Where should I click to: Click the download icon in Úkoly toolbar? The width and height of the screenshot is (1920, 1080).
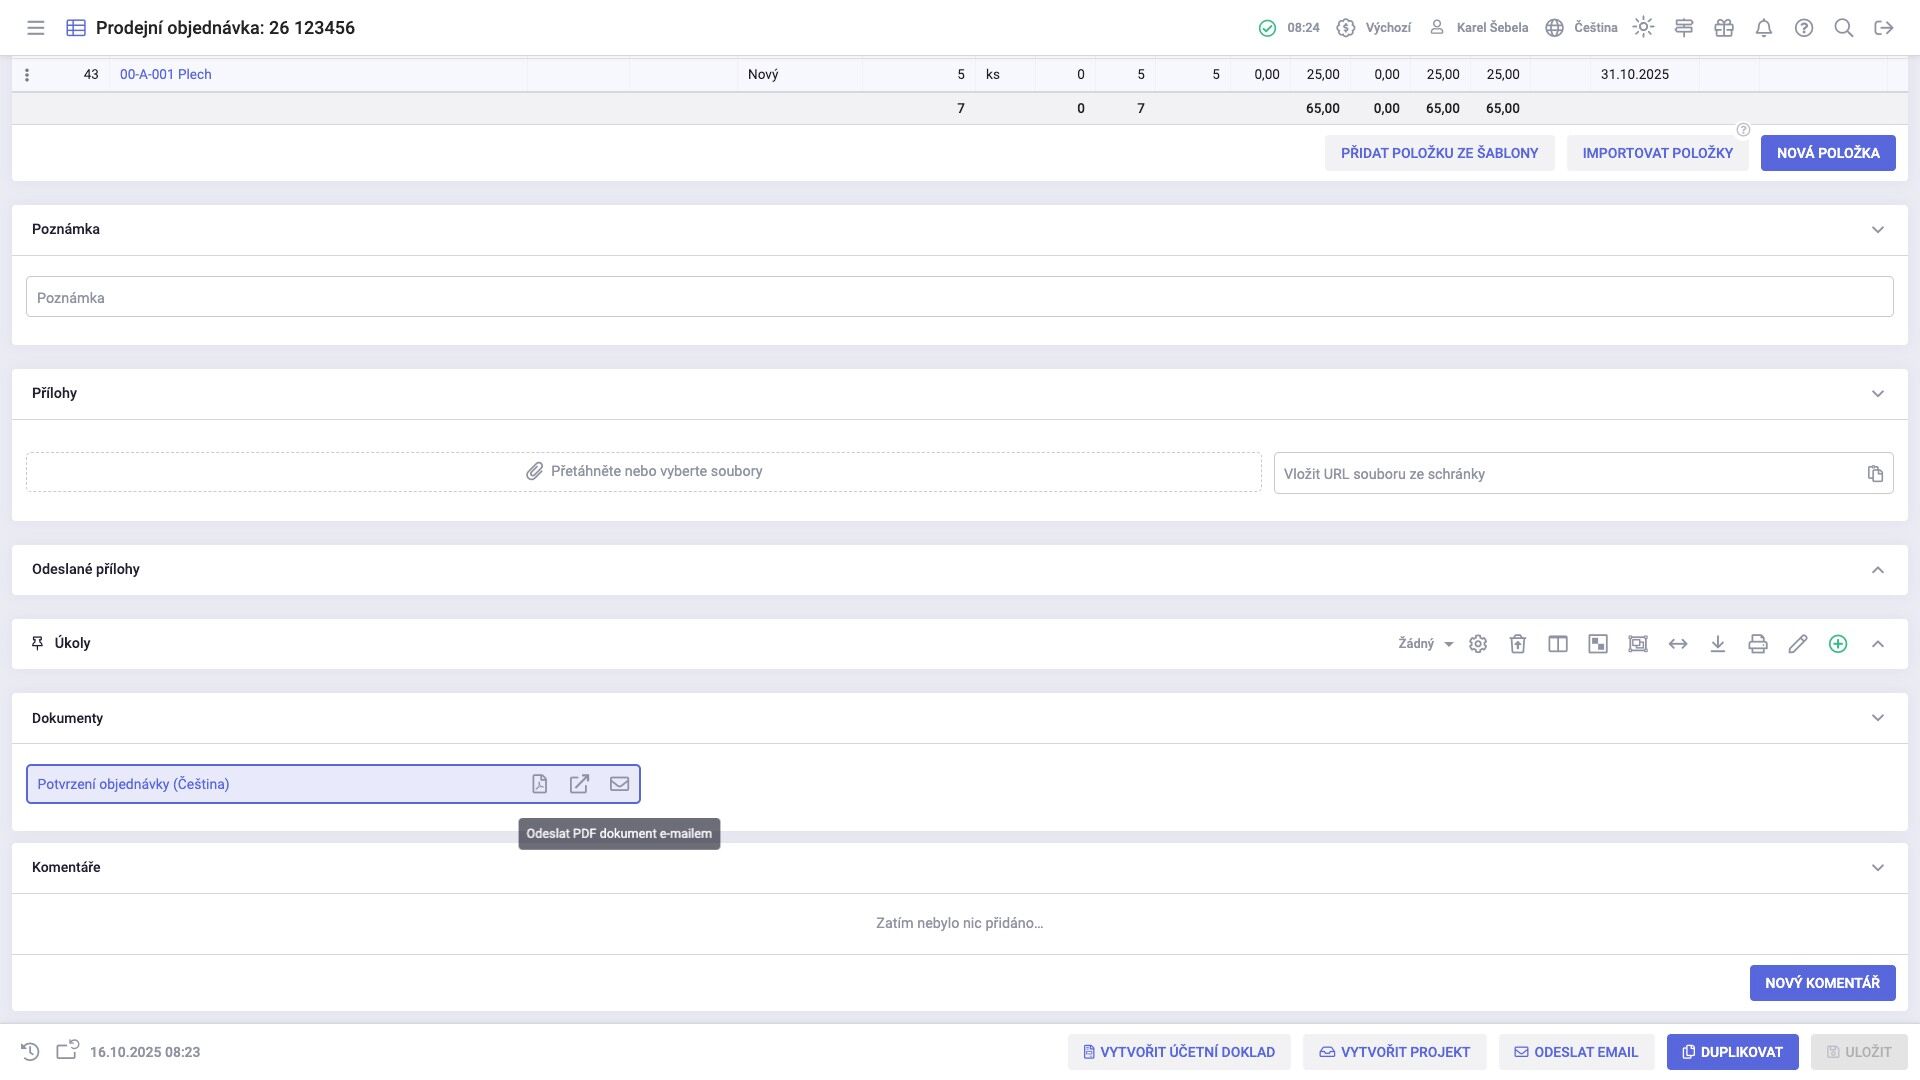coord(1717,644)
